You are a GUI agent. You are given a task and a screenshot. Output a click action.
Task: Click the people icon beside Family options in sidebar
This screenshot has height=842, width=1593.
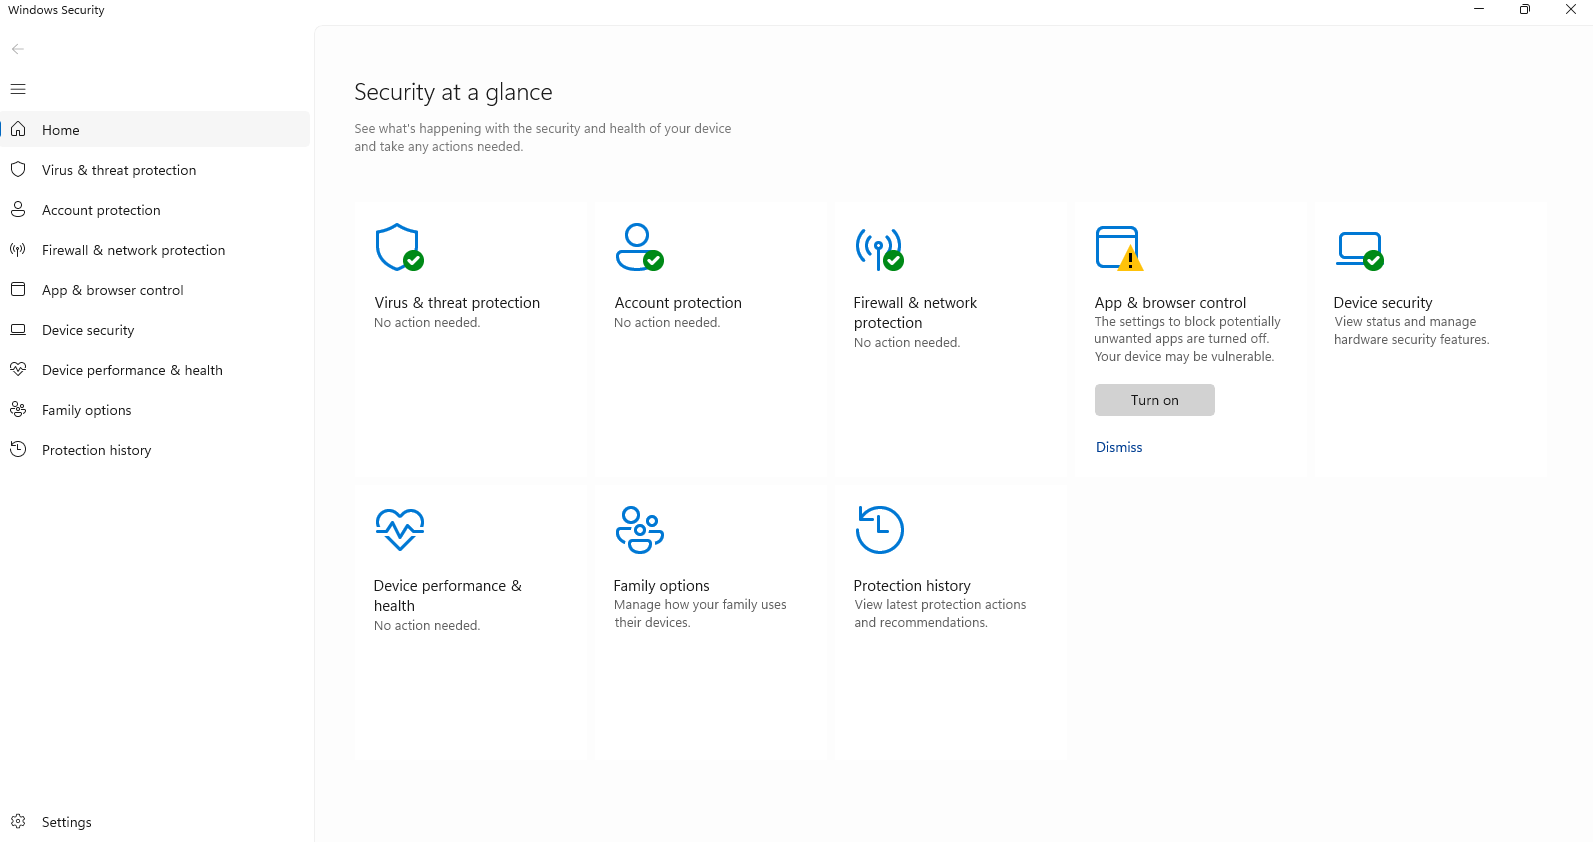(x=18, y=409)
